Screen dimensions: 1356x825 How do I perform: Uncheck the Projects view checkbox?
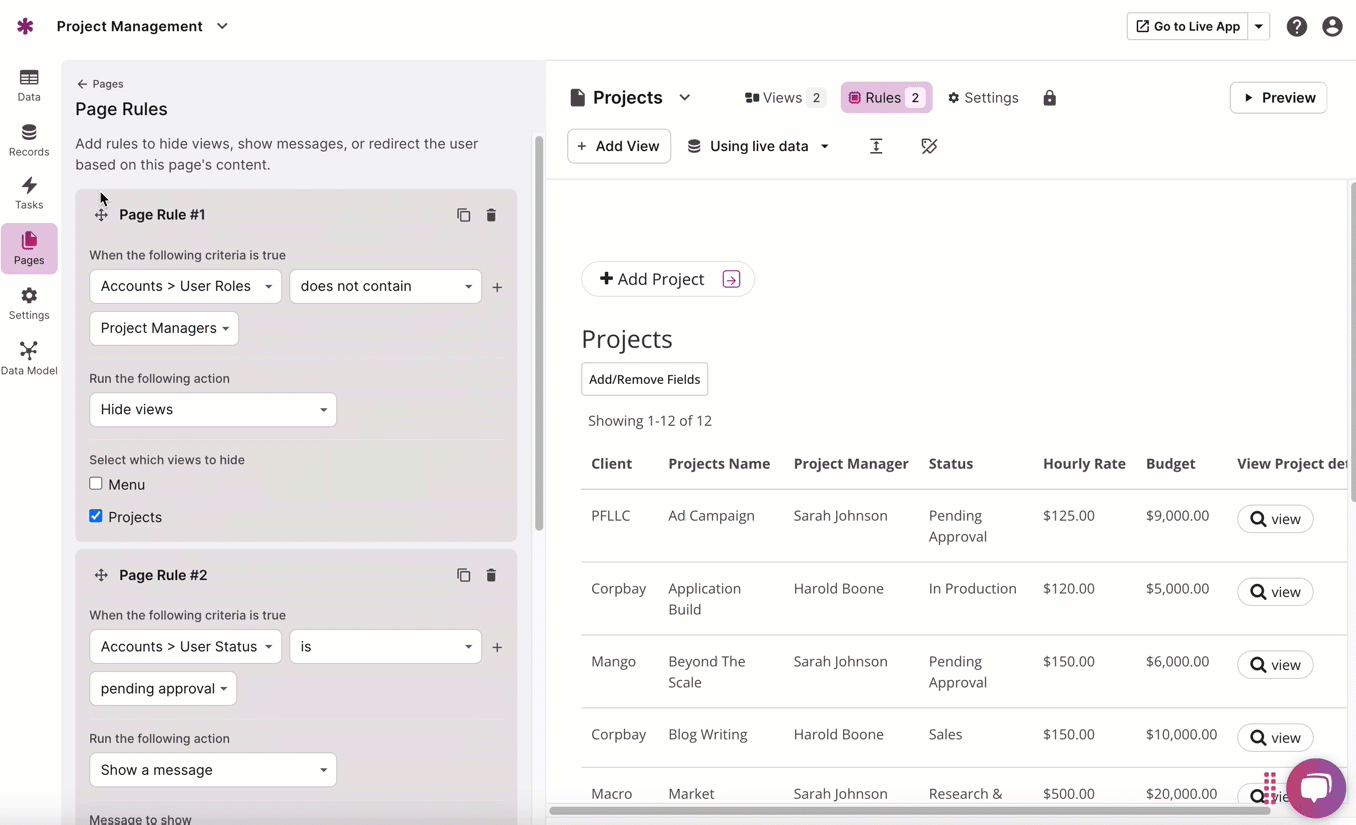[x=96, y=516]
